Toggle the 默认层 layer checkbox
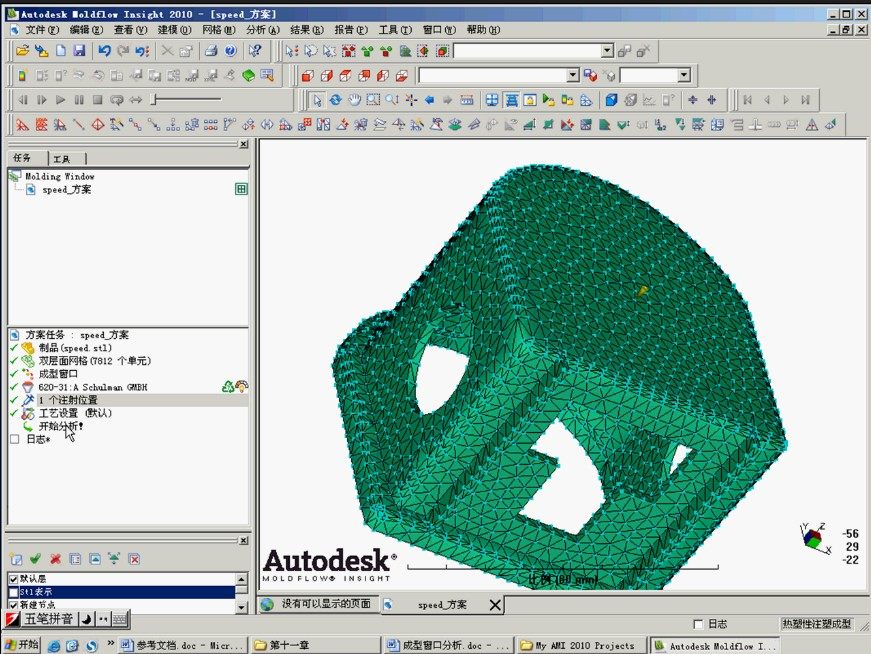 pyautogui.click(x=13, y=579)
